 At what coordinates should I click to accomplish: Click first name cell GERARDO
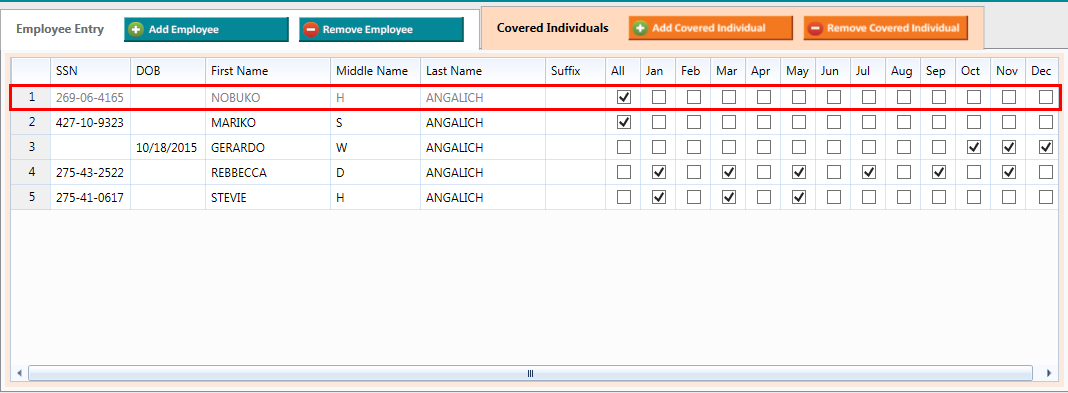coord(268,147)
